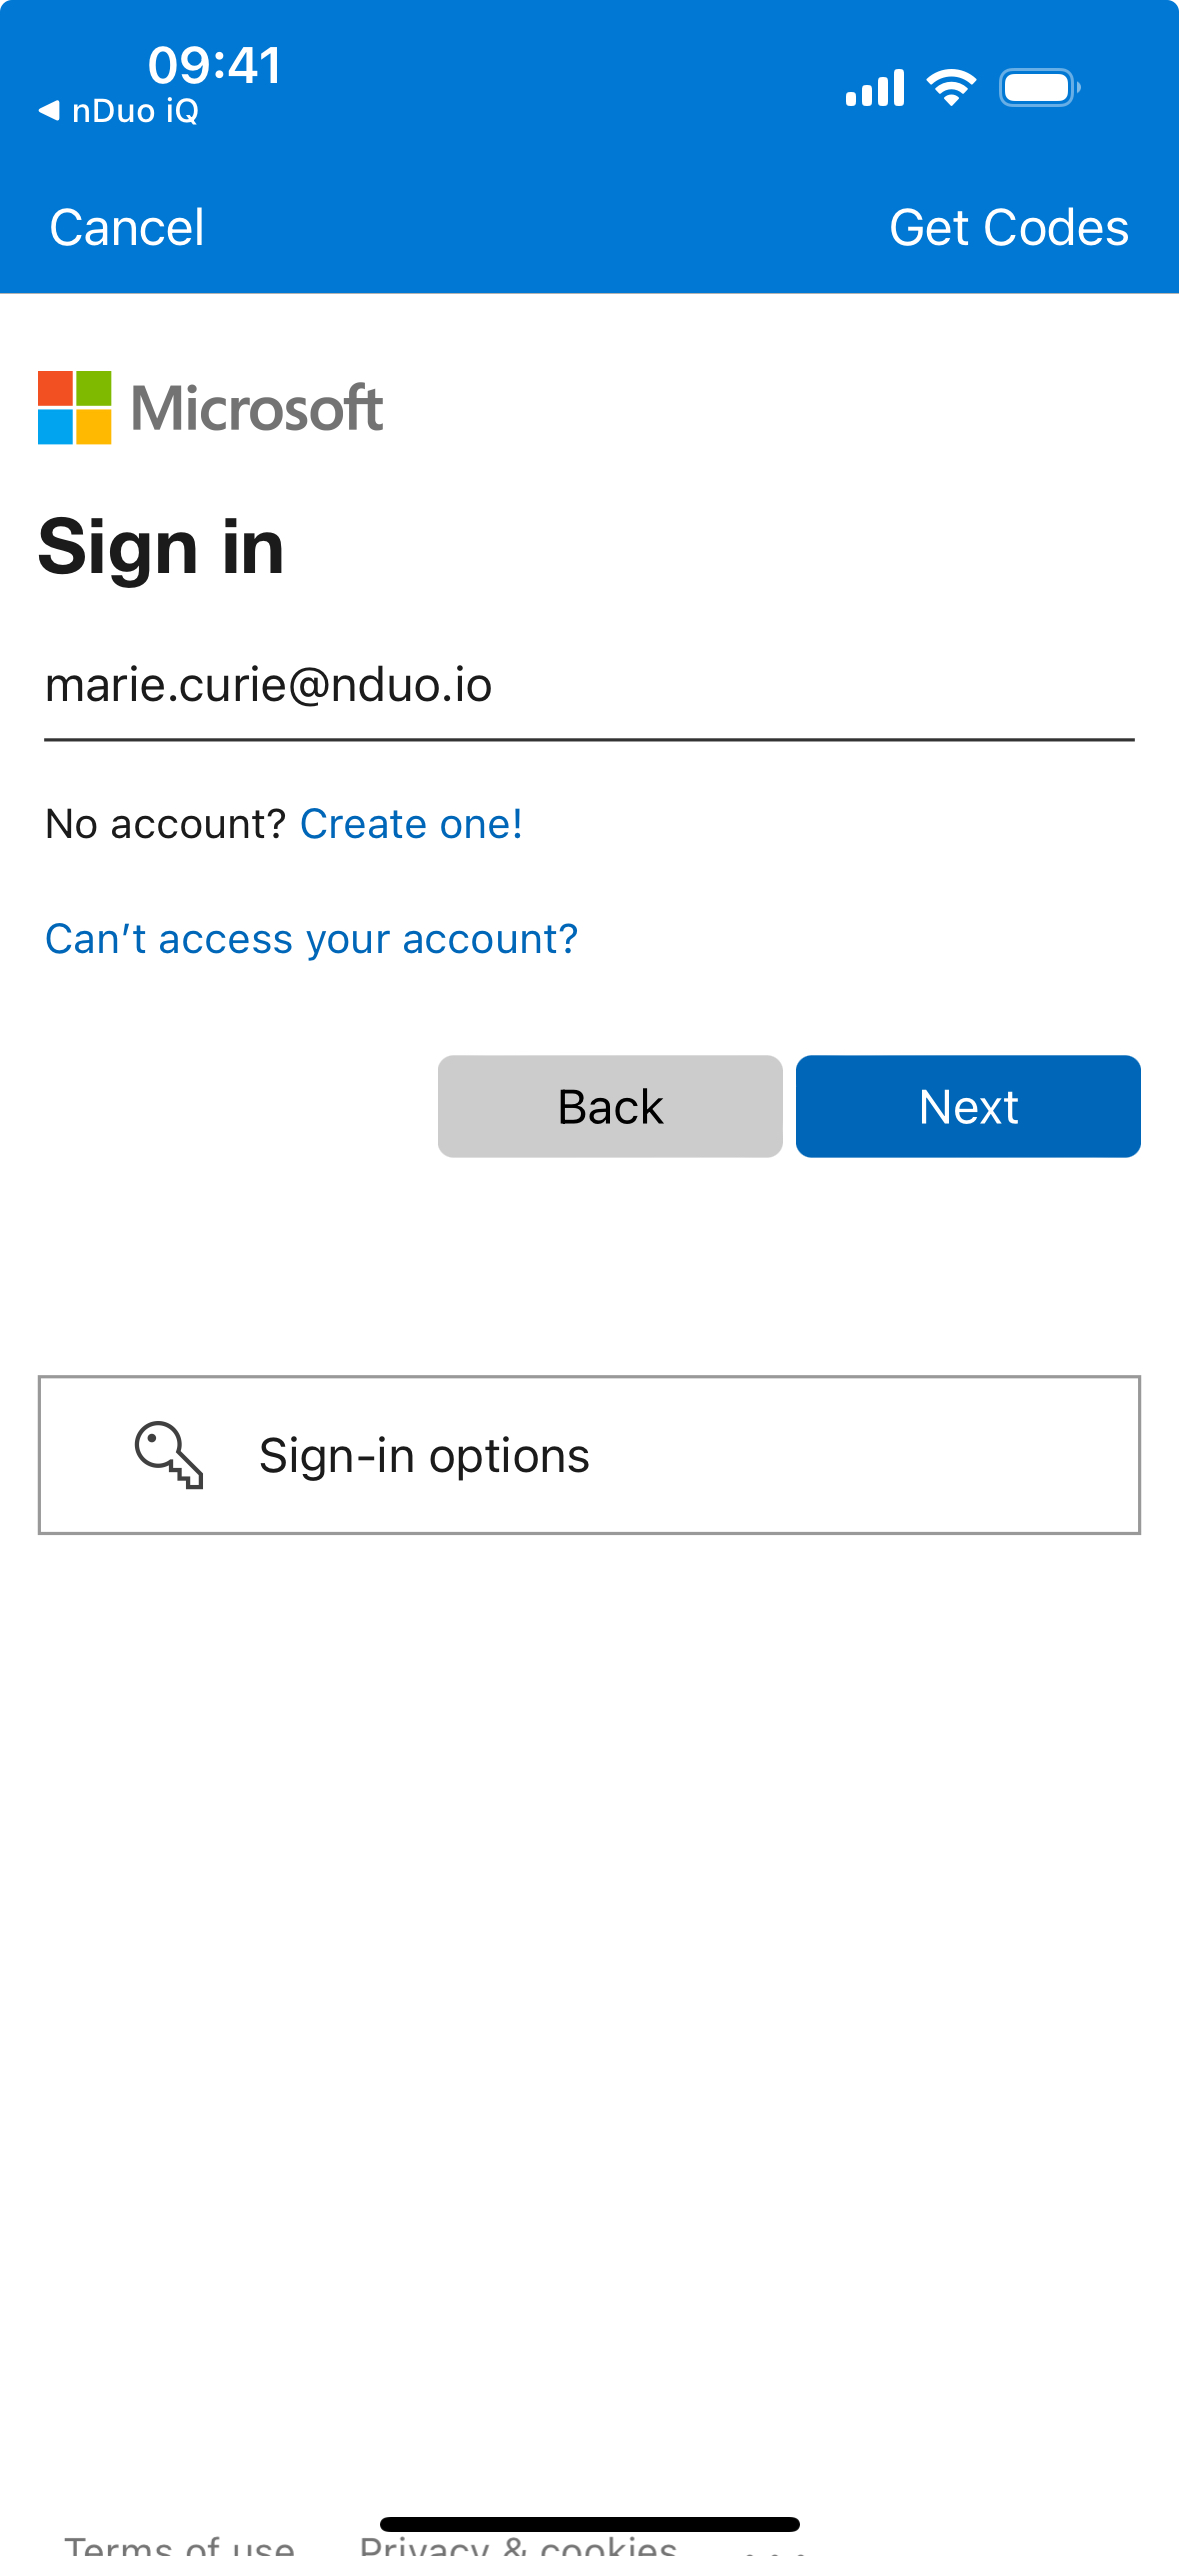Tap the home indicator bar
The height and width of the screenshot is (2556, 1179).
589,2524
